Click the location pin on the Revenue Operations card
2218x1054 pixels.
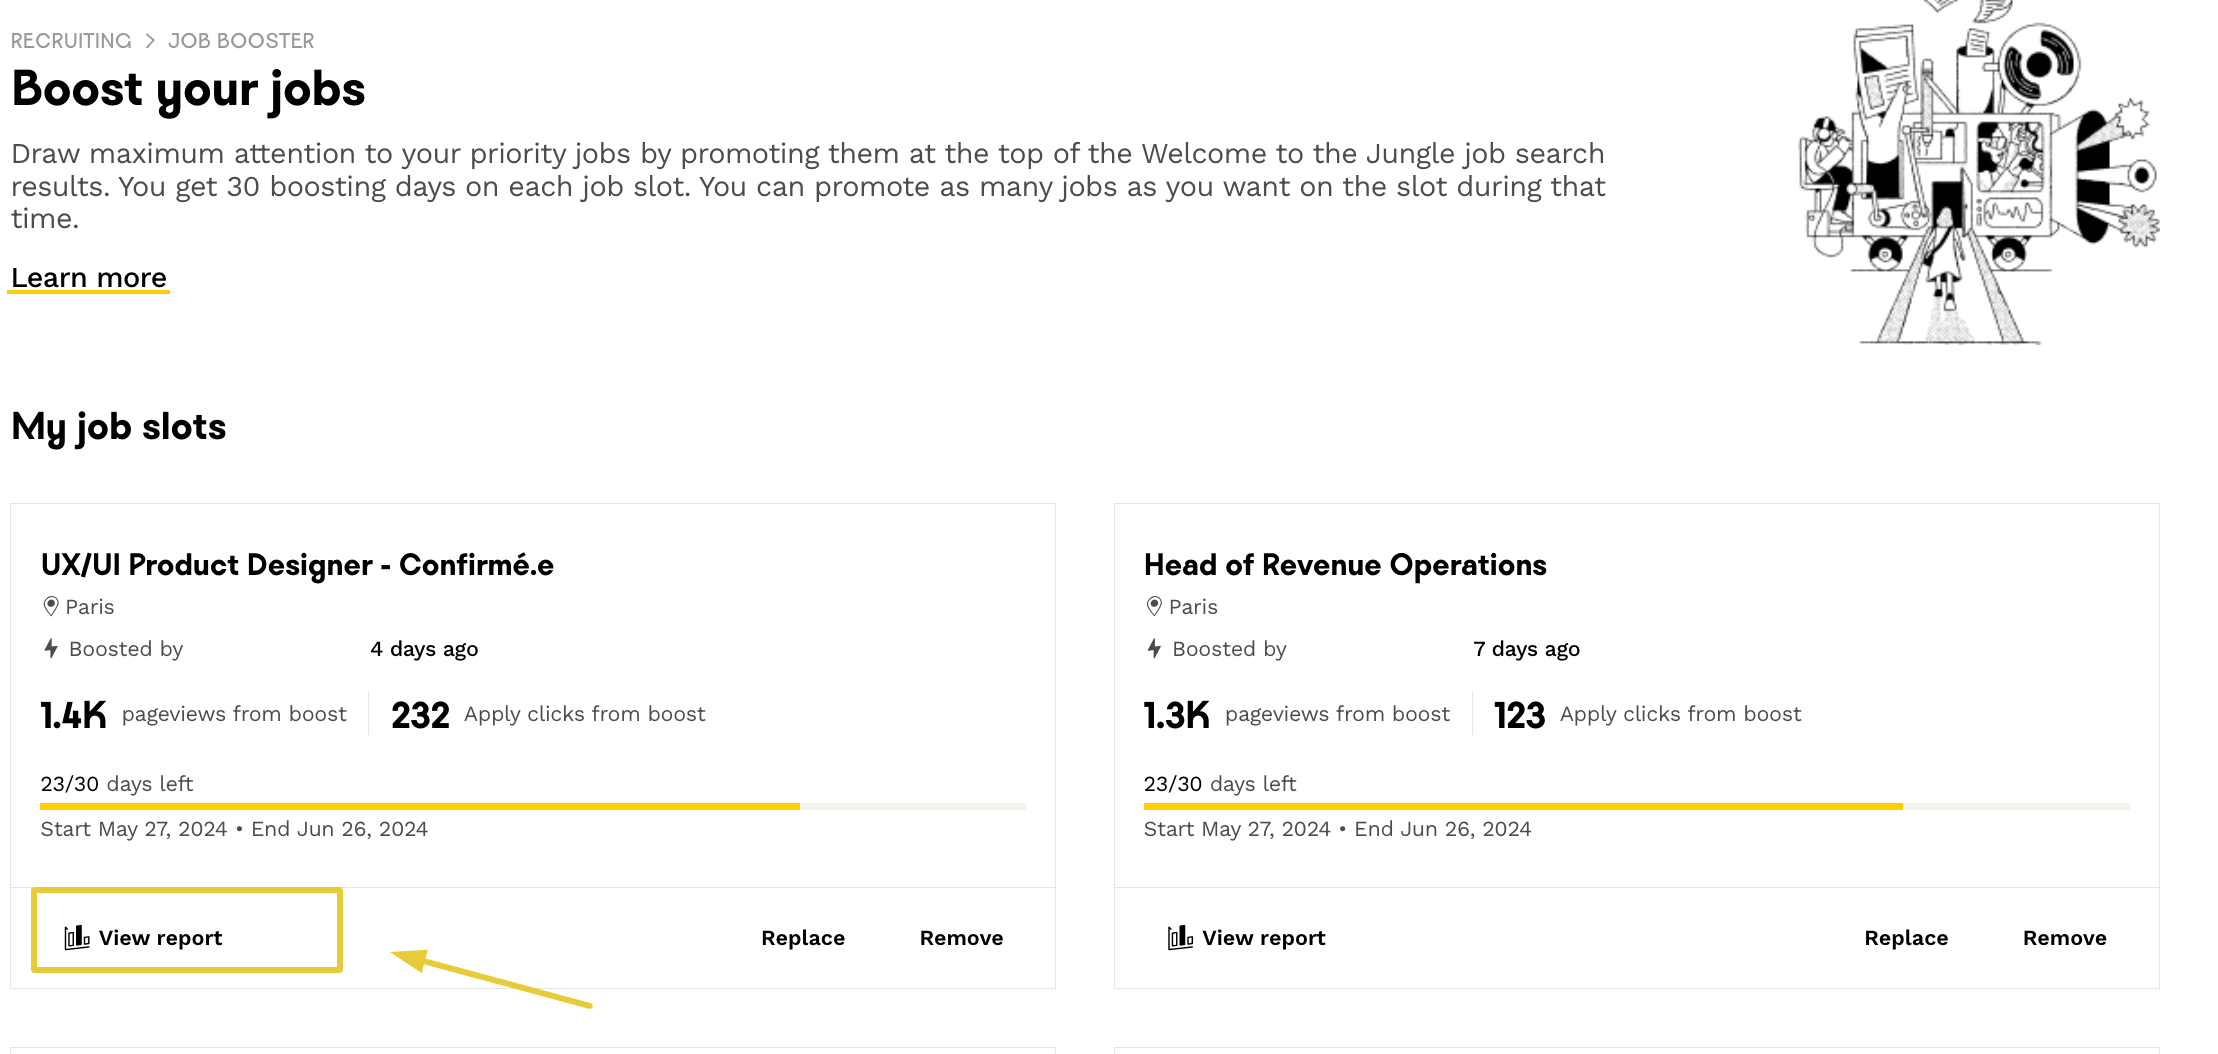[1154, 607]
